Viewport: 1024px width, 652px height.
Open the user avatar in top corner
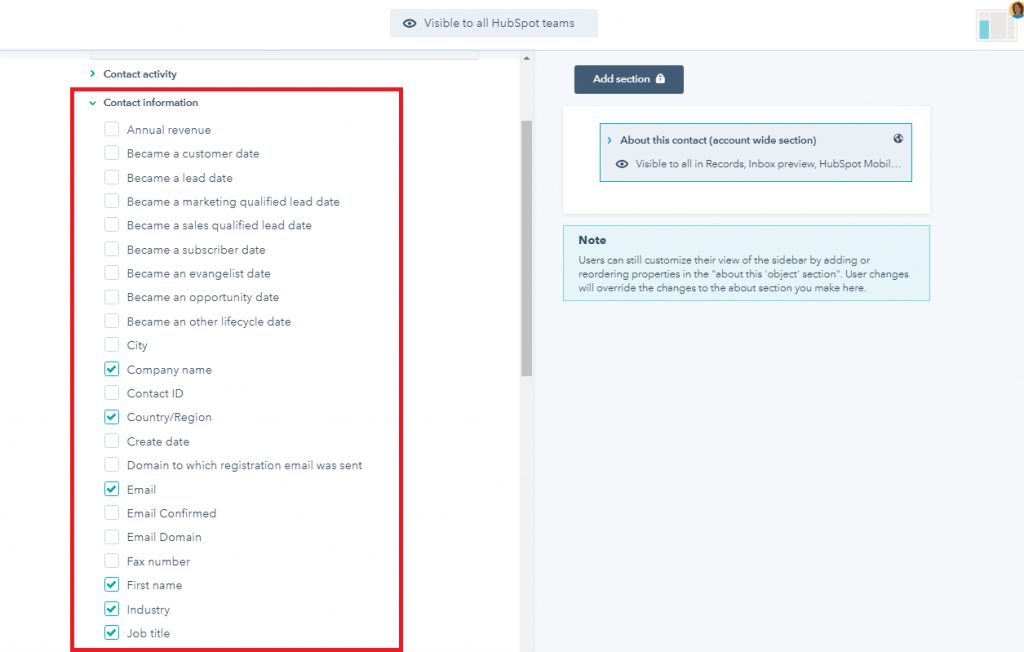point(1017,8)
